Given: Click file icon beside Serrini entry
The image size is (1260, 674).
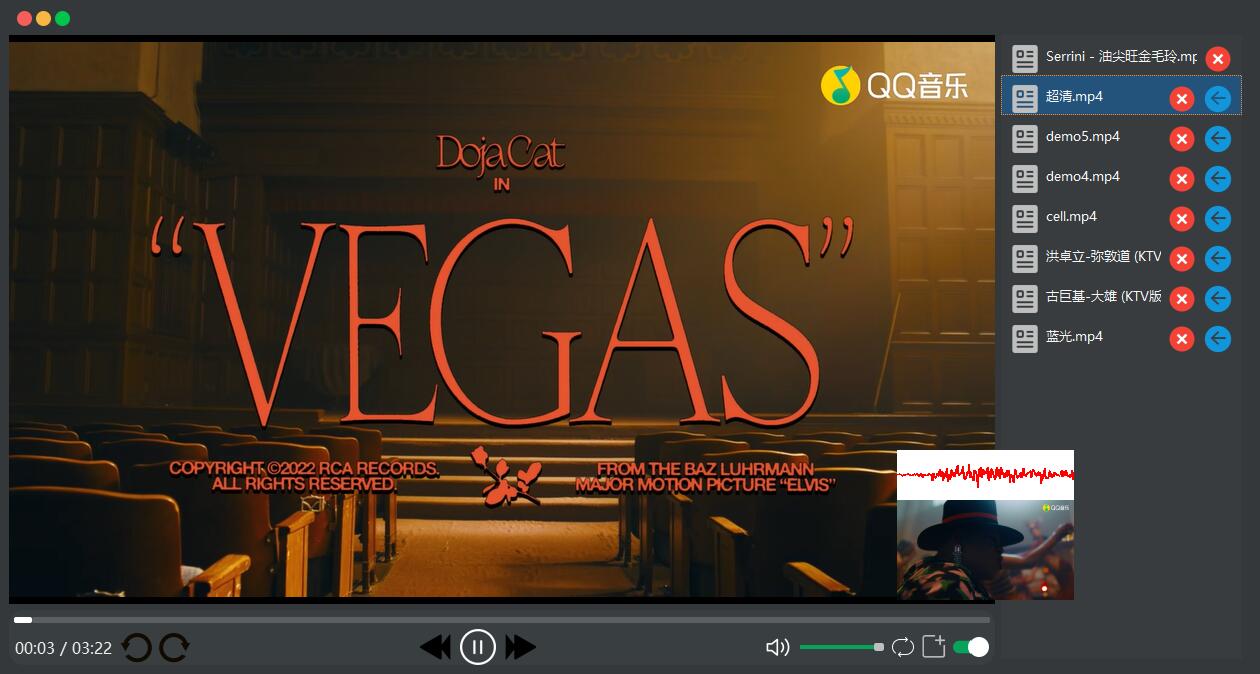Looking at the screenshot, I should click(1025, 59).
